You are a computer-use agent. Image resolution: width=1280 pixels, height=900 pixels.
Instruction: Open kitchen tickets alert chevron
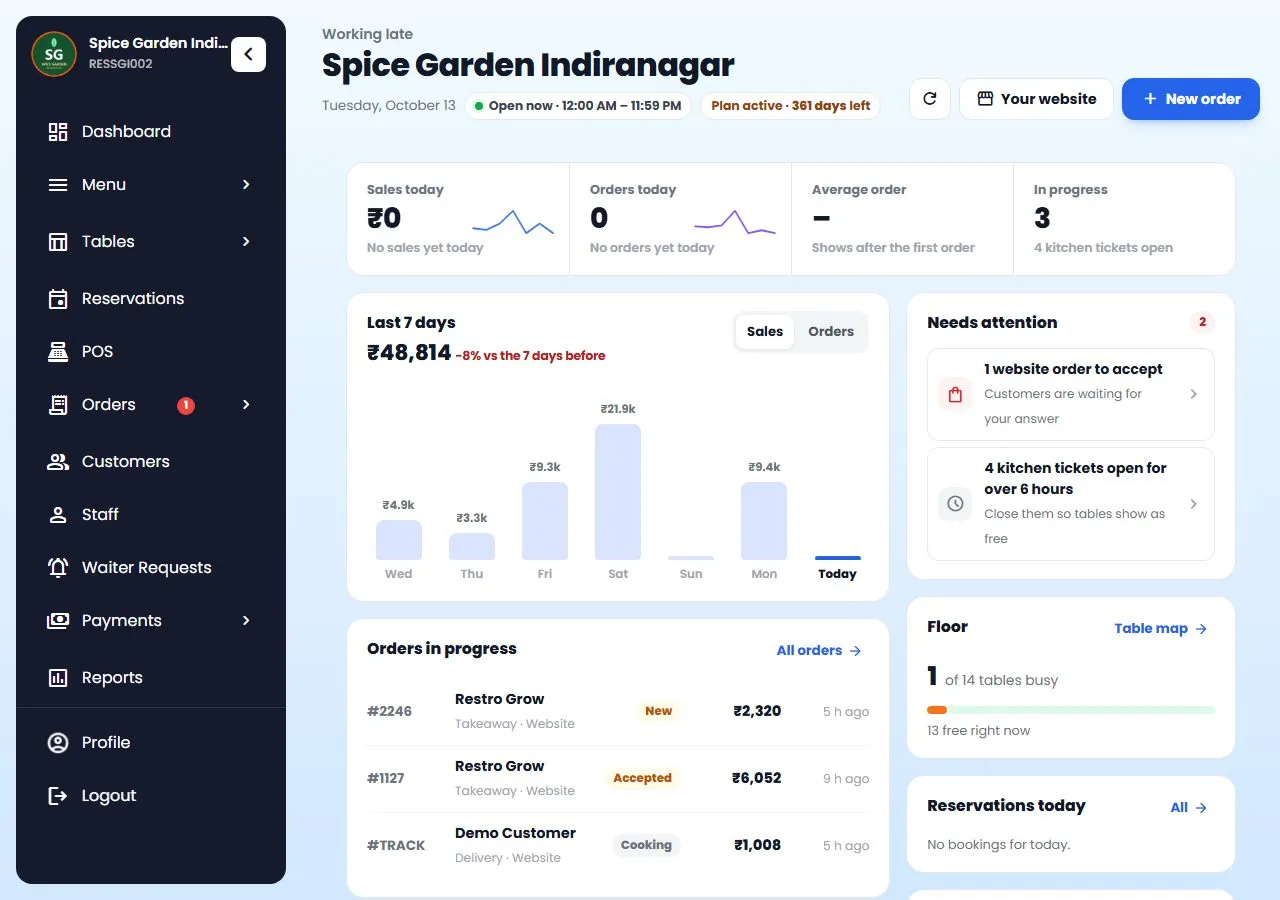click(1193, 504)
